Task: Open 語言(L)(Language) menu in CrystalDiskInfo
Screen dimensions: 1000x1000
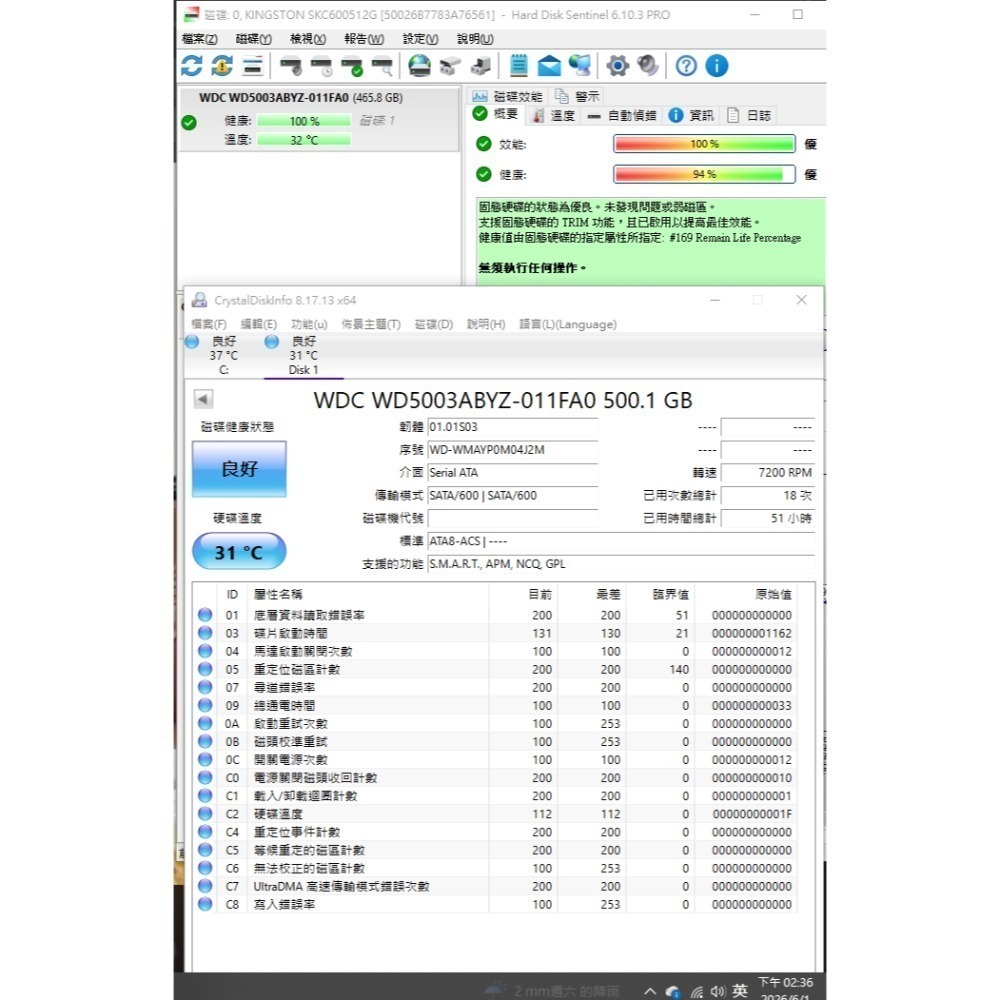Action: [568, 324]
